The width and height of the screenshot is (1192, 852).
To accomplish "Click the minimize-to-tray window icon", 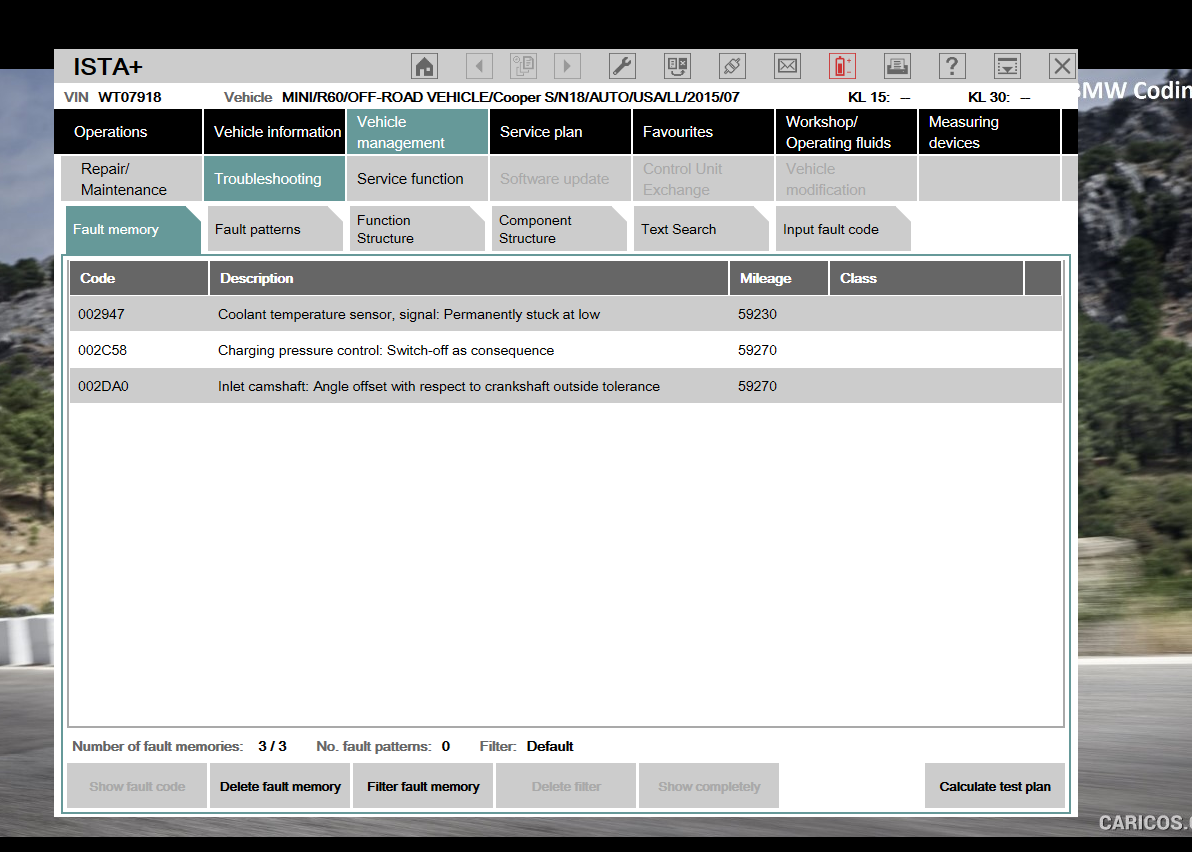I will (x=1007, y=67).
